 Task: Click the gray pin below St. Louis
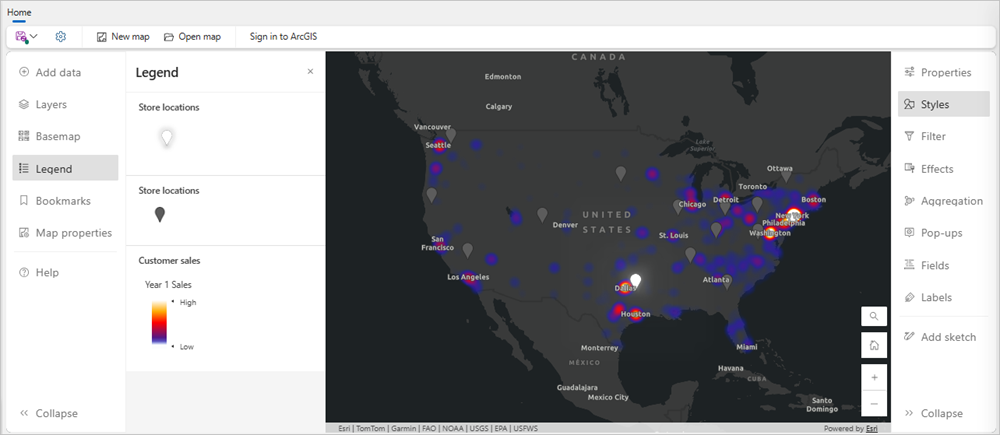coord(690,254)
